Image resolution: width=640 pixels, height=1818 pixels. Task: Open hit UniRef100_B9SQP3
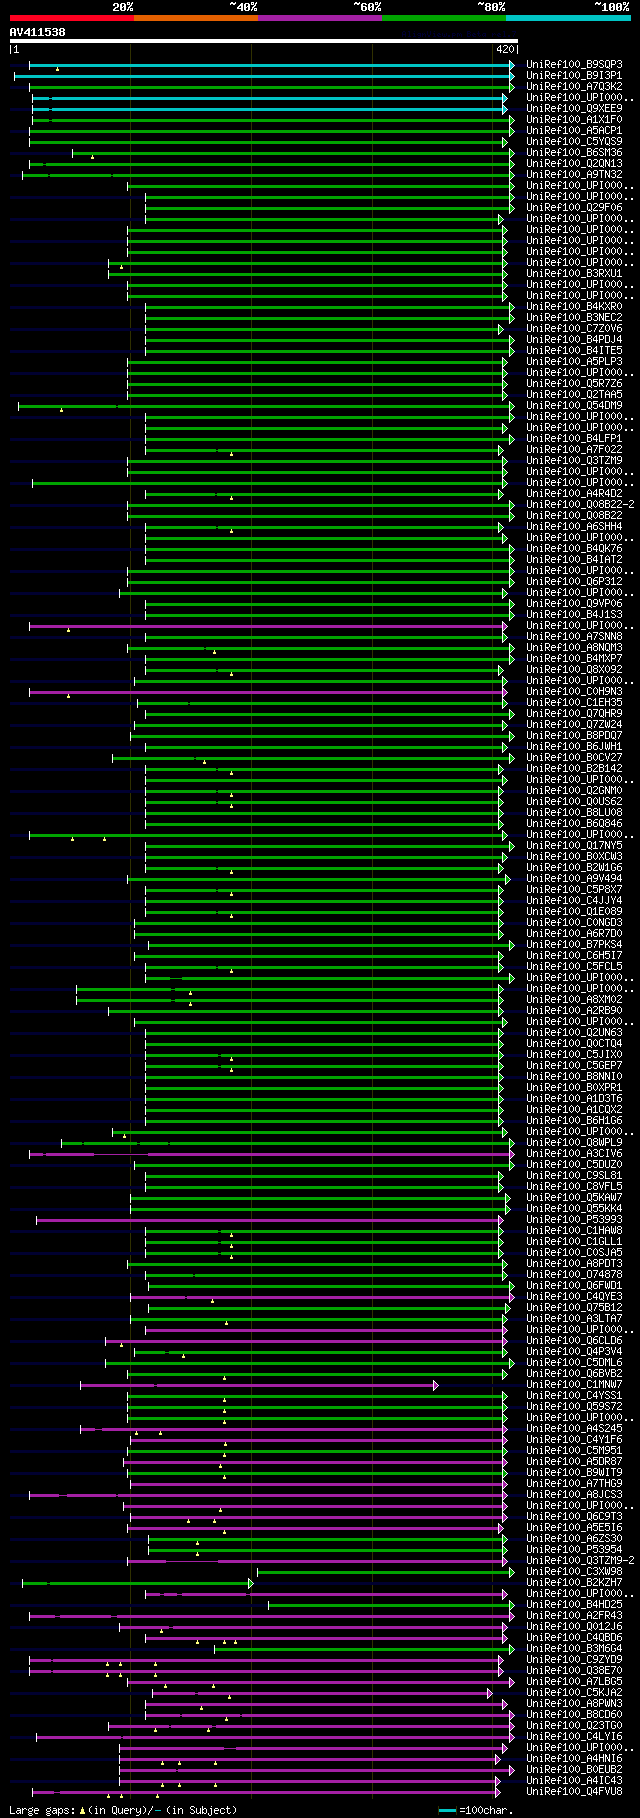pos(574,64)
